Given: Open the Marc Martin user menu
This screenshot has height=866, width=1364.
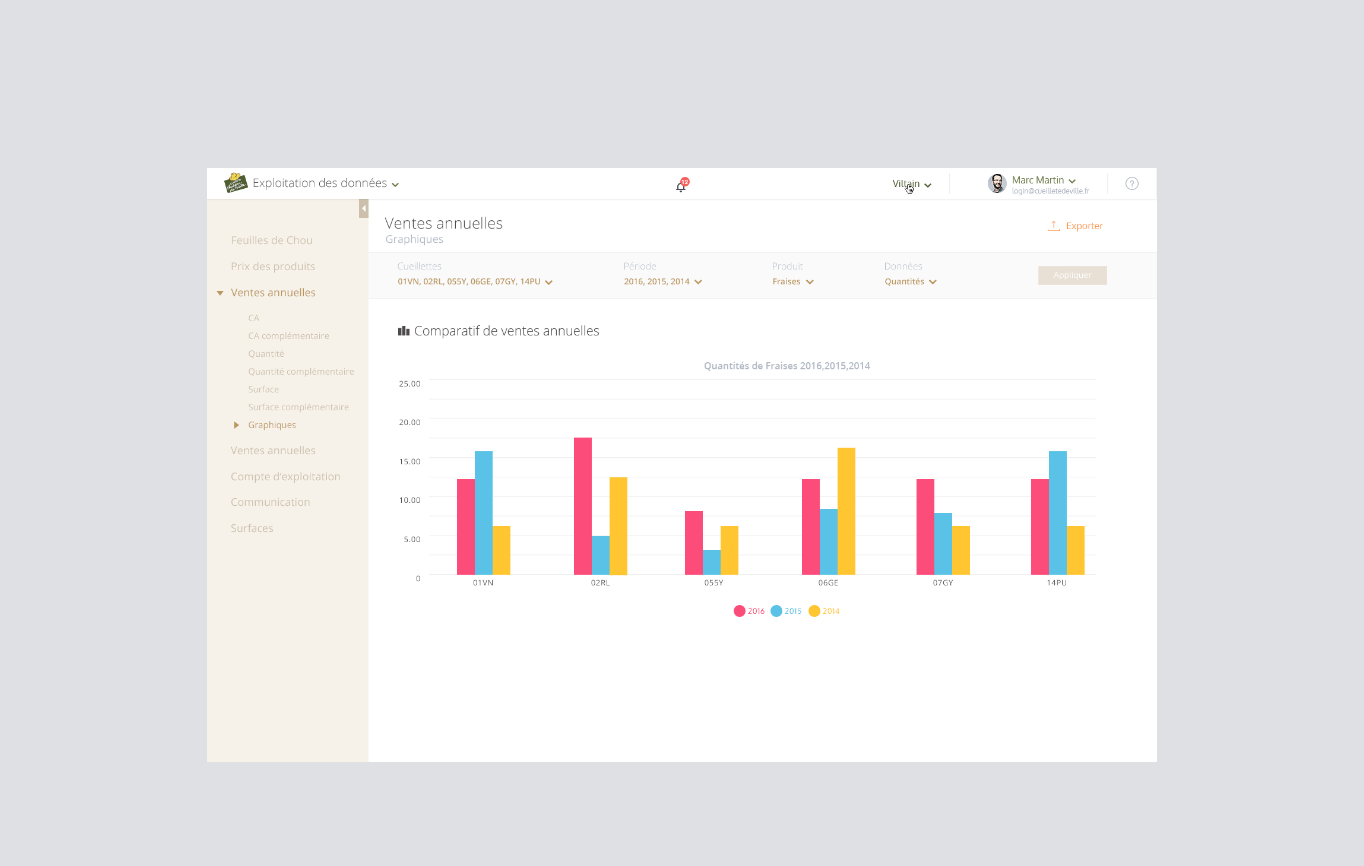Looking at the screenshot, I should 1044,180.
